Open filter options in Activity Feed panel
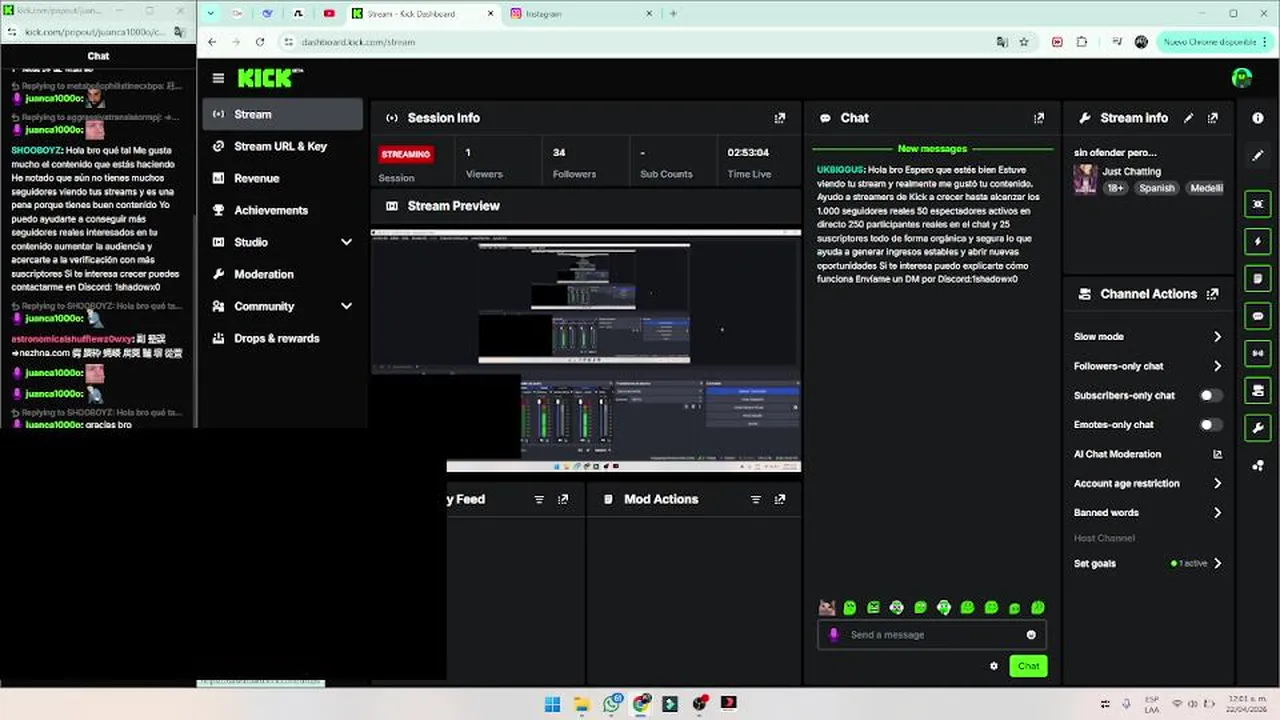The height and width of the screenshot is (720, 1280). [539, 499]
